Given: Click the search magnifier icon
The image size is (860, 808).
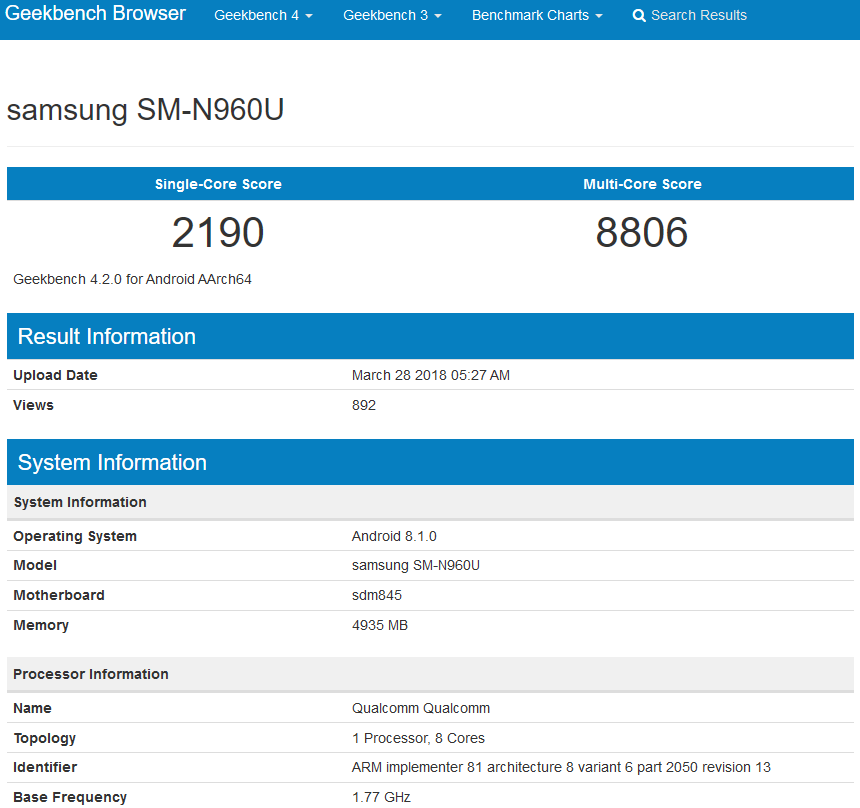Looking at the screenshot, I should click(x=638, y=15).
